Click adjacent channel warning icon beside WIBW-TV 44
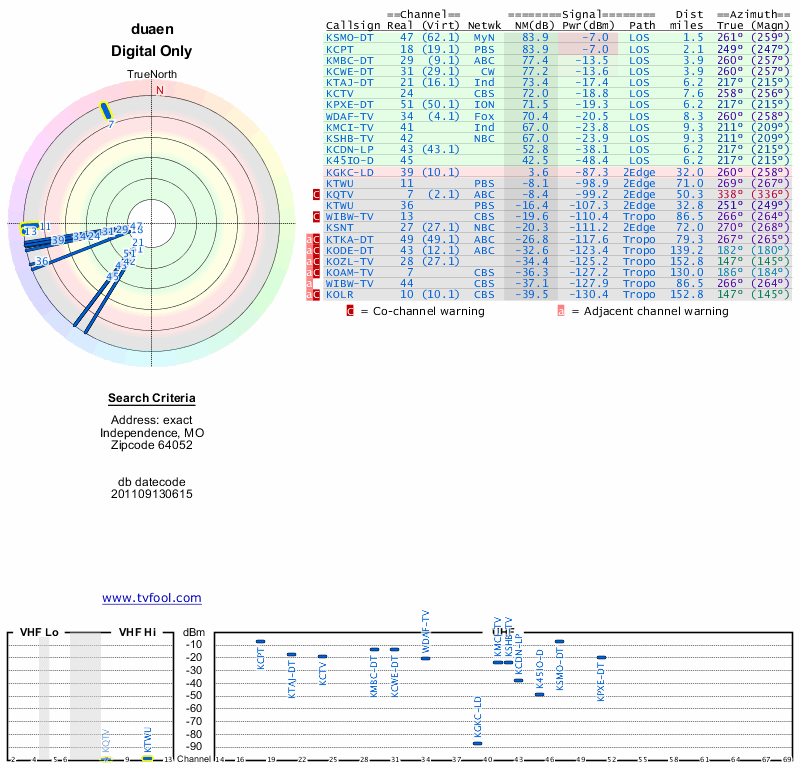Viewport: 800px width, 768px height. [x=309, y=283]
